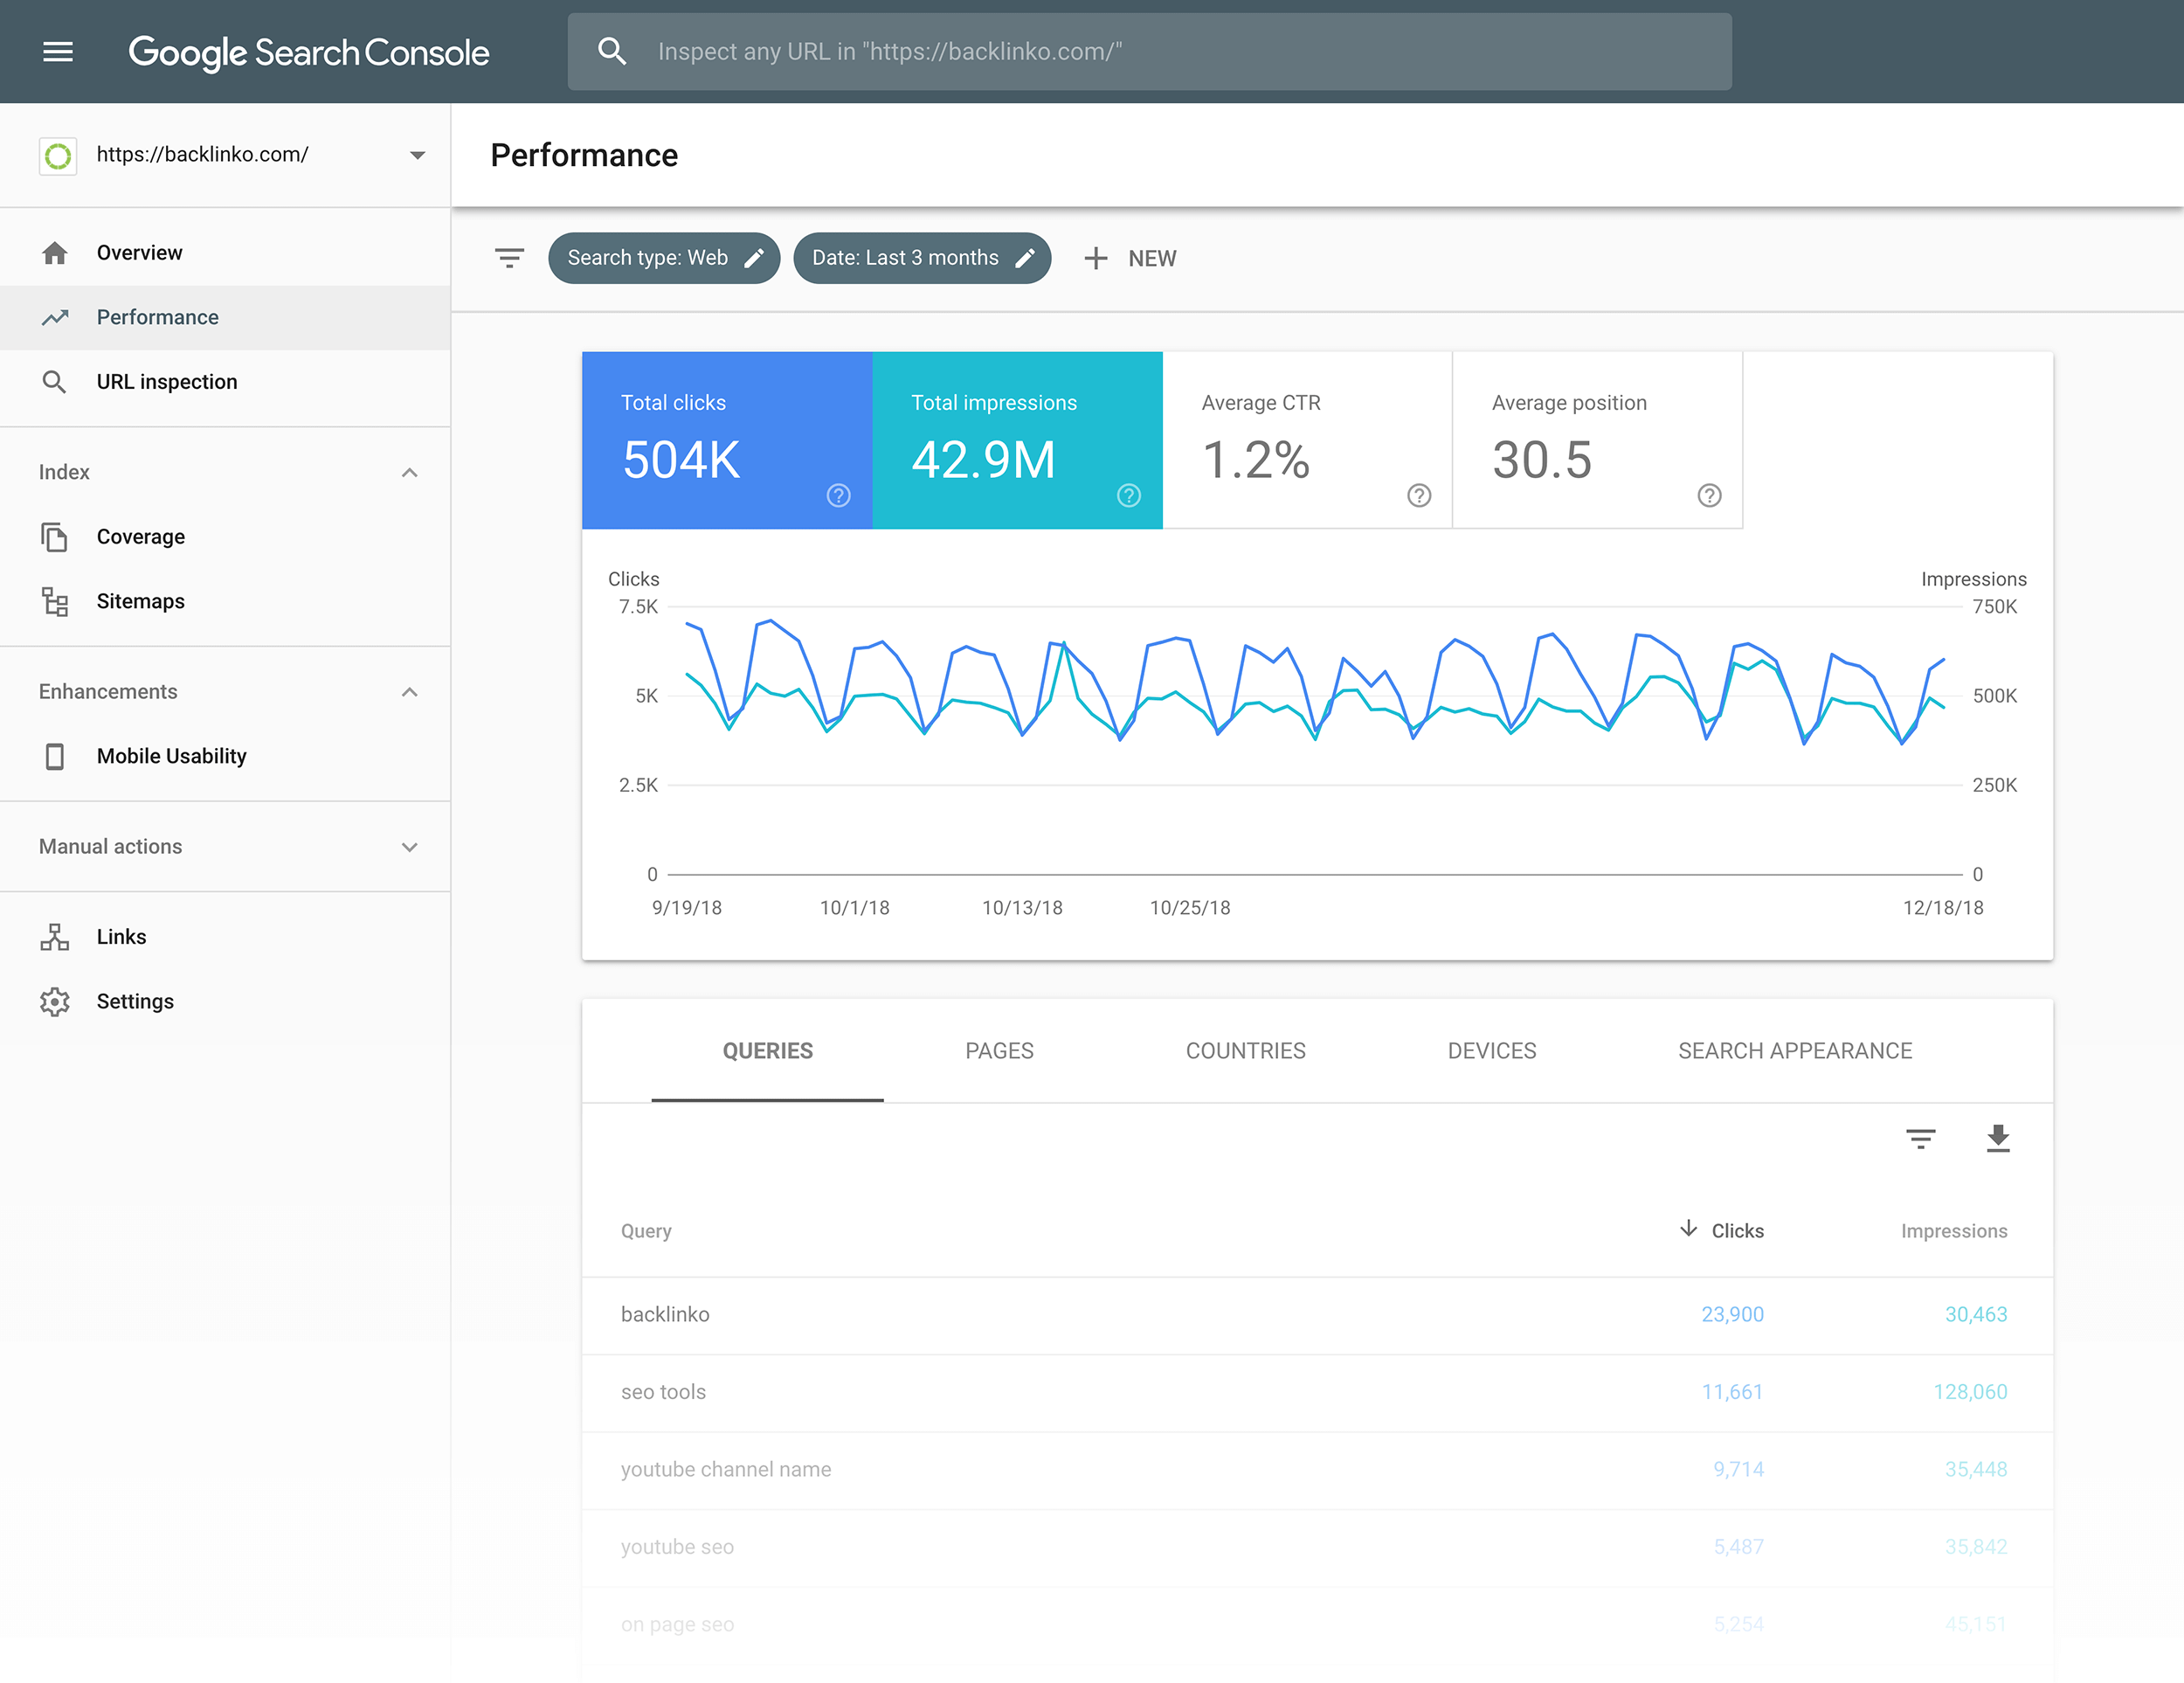The image size is (2184, 1683).
Task: Open help icon on Average position card
Action: tap(1710, 495)
